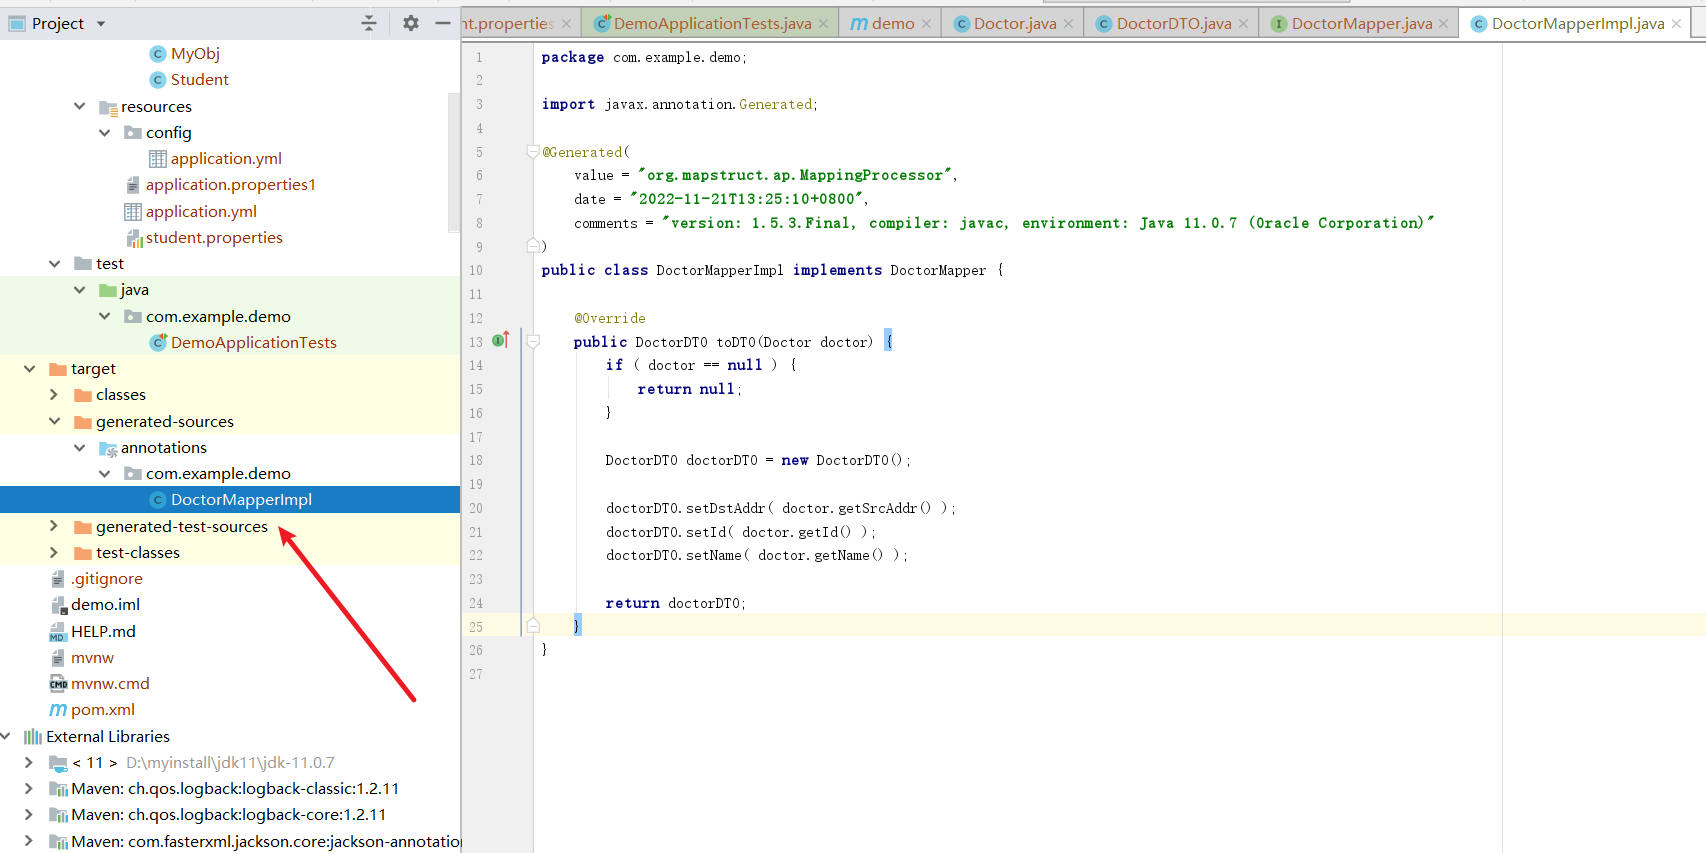Viewport: 1706px width, 853px height.
Task: Close the DoctorDTO.java tab
Action: [1243, 24]
